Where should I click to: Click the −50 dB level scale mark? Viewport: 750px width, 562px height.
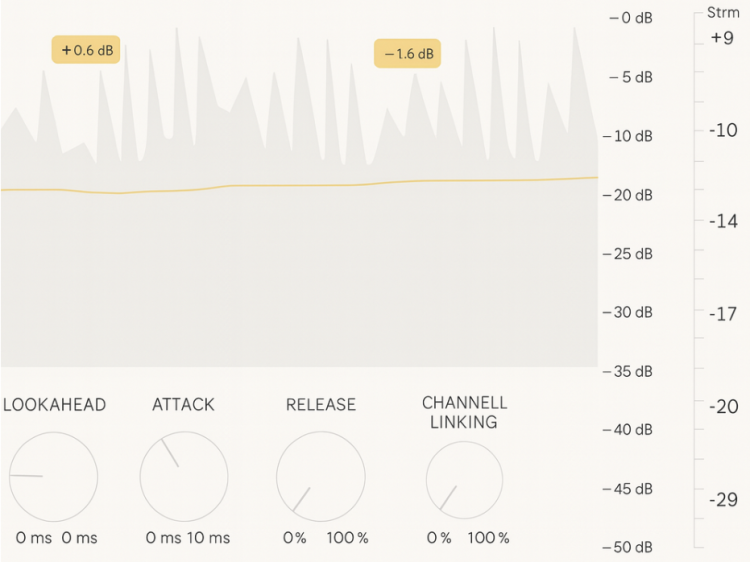[632, 547]
